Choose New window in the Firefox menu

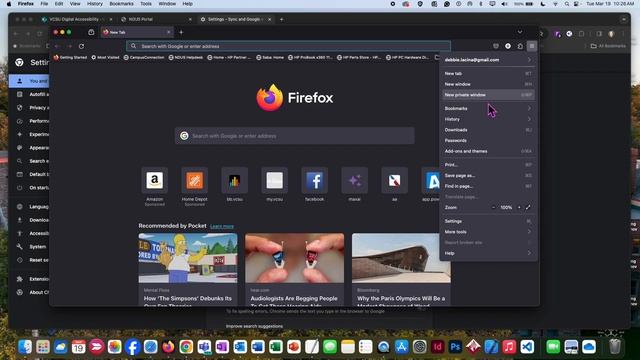tap(488, 84)
